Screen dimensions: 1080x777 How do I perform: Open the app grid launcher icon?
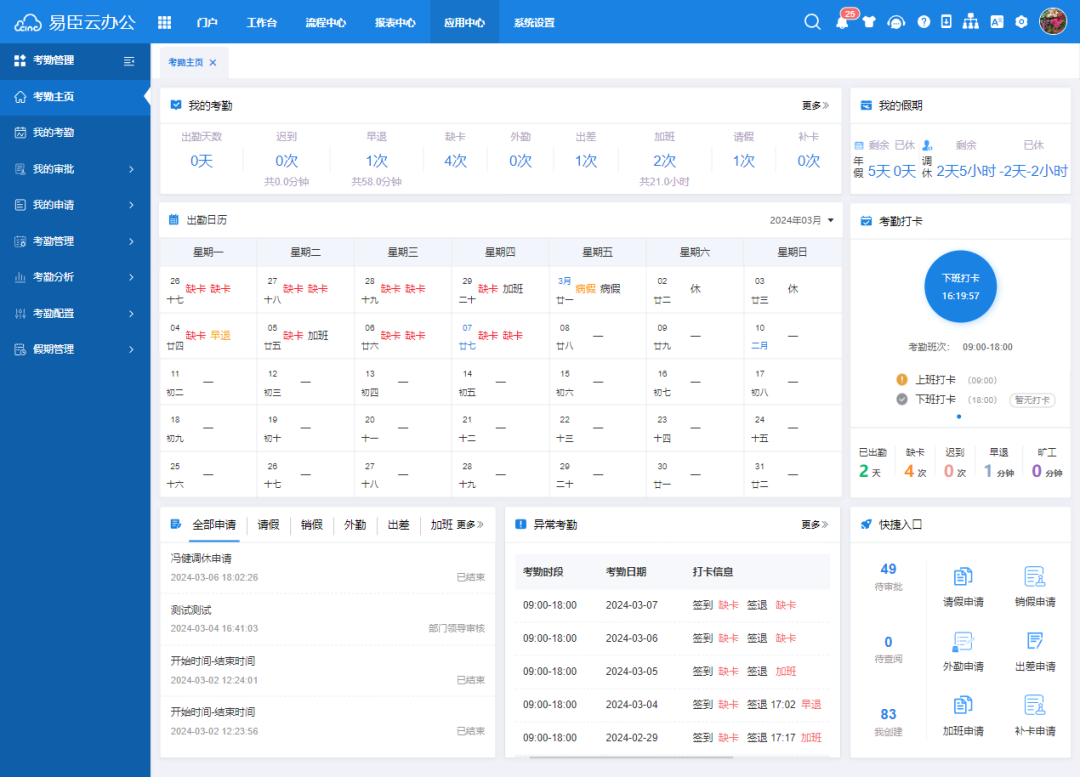(x=164, y=22)
